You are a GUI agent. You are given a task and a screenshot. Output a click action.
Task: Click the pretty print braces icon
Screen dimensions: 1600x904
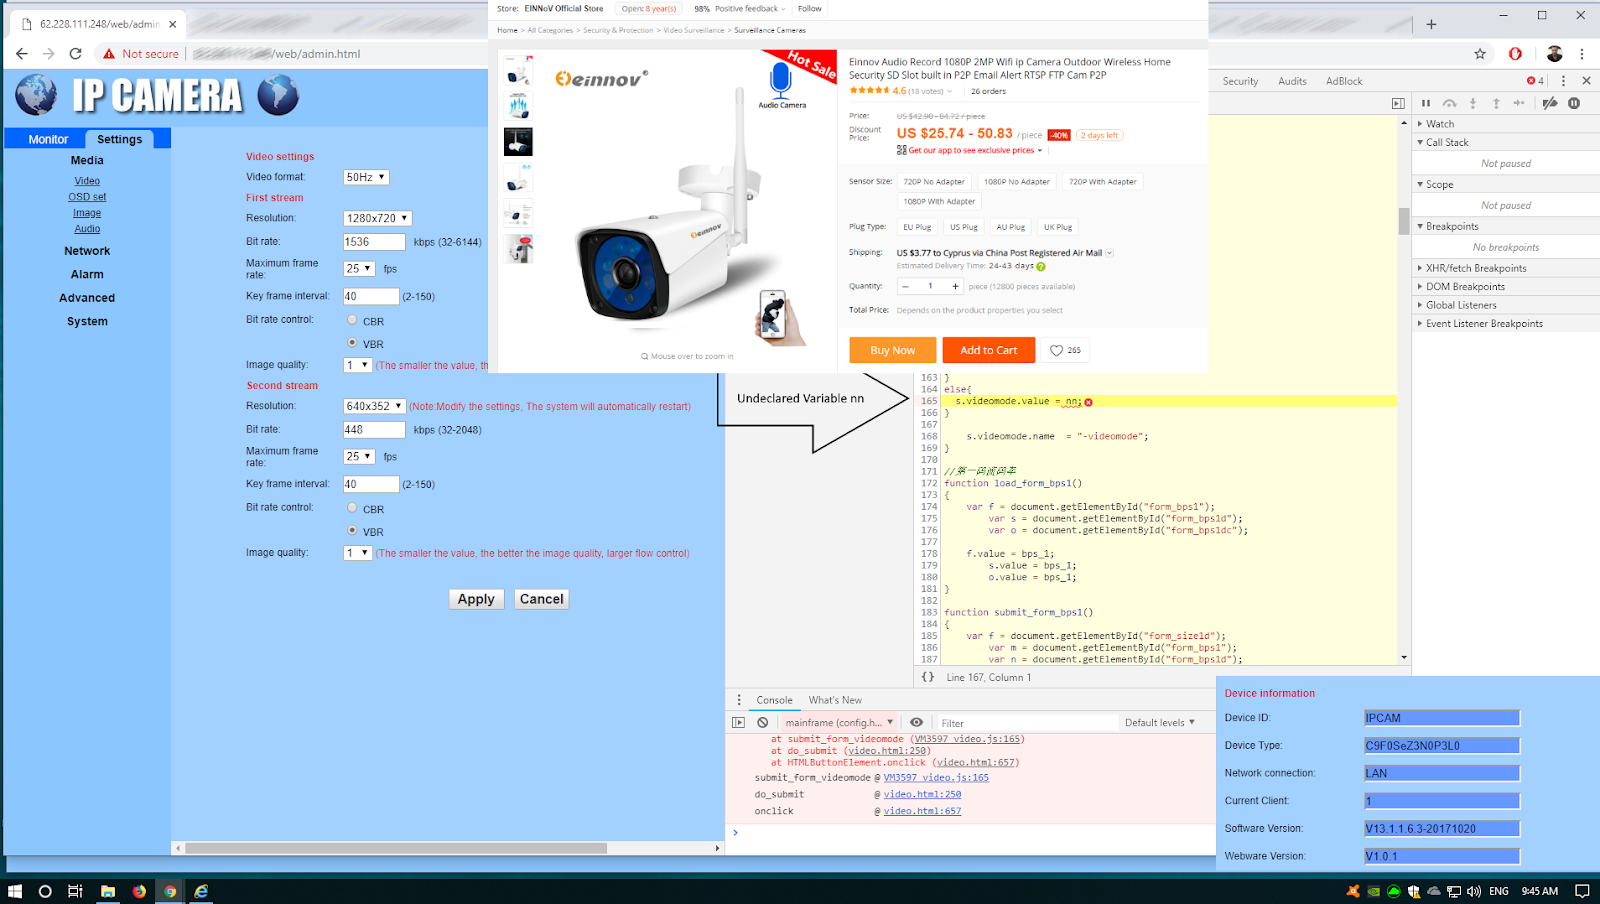pyautogui.click(x=928, y=677)
